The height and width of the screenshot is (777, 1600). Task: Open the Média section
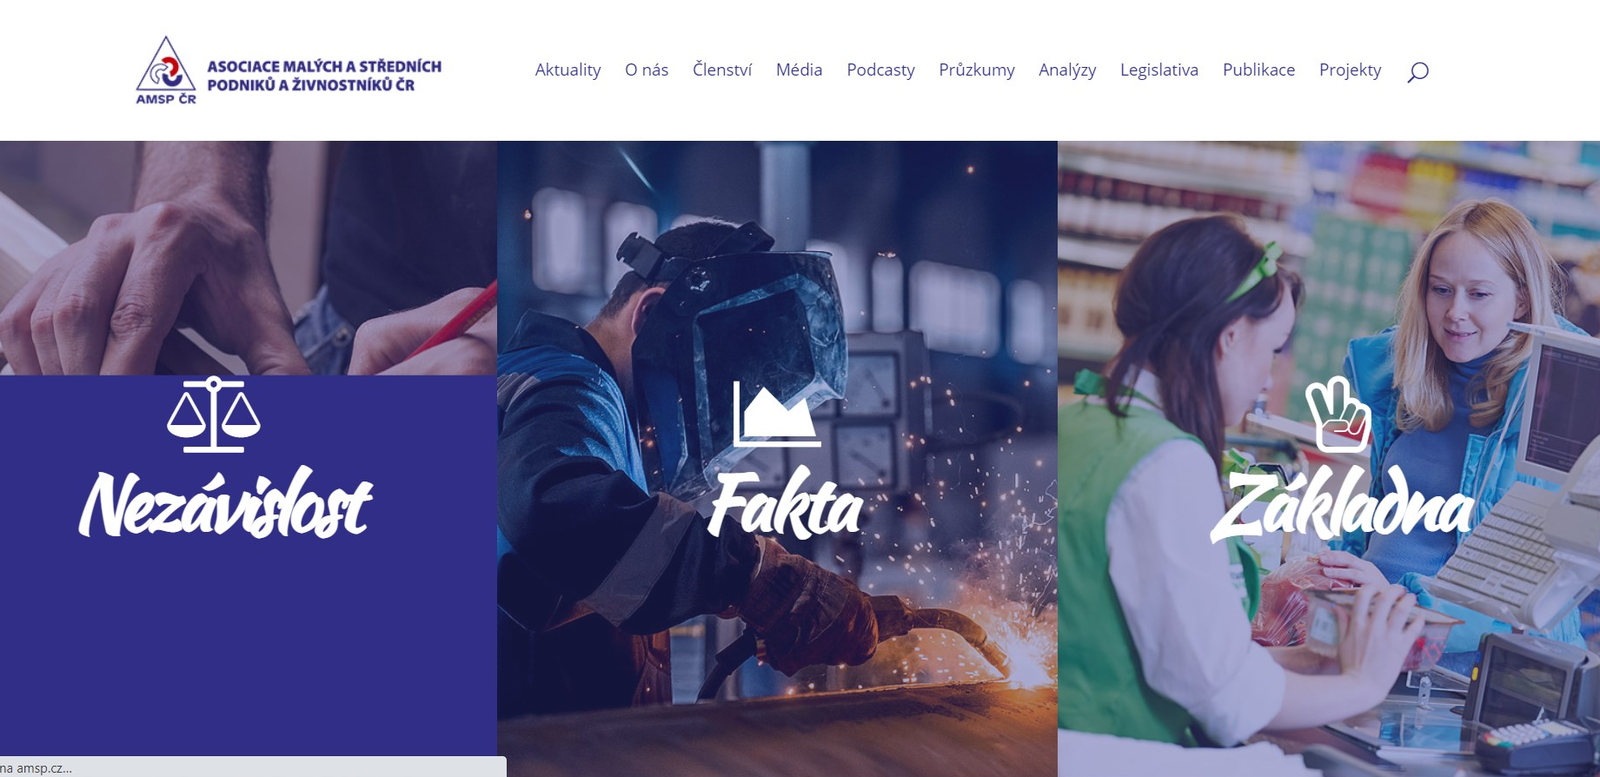[x=799, y=70]
